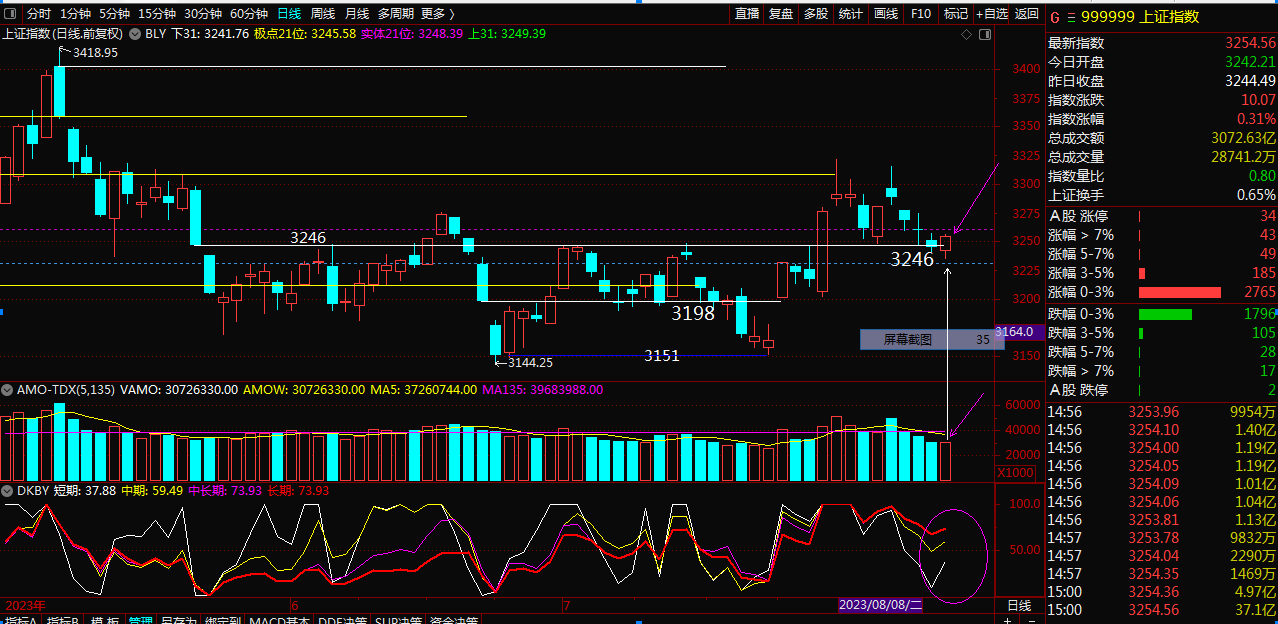Open the AMO-TDX indicator settings icon
1278x624 pixels.
coord(7,390)
